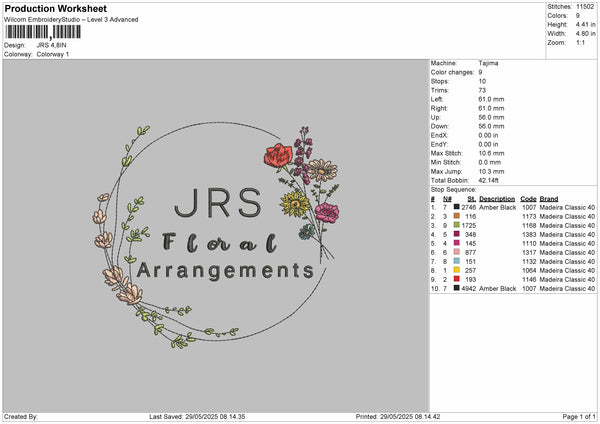Select the black swatch in stop 1
The image size is (600, 424).
(456, 207)
